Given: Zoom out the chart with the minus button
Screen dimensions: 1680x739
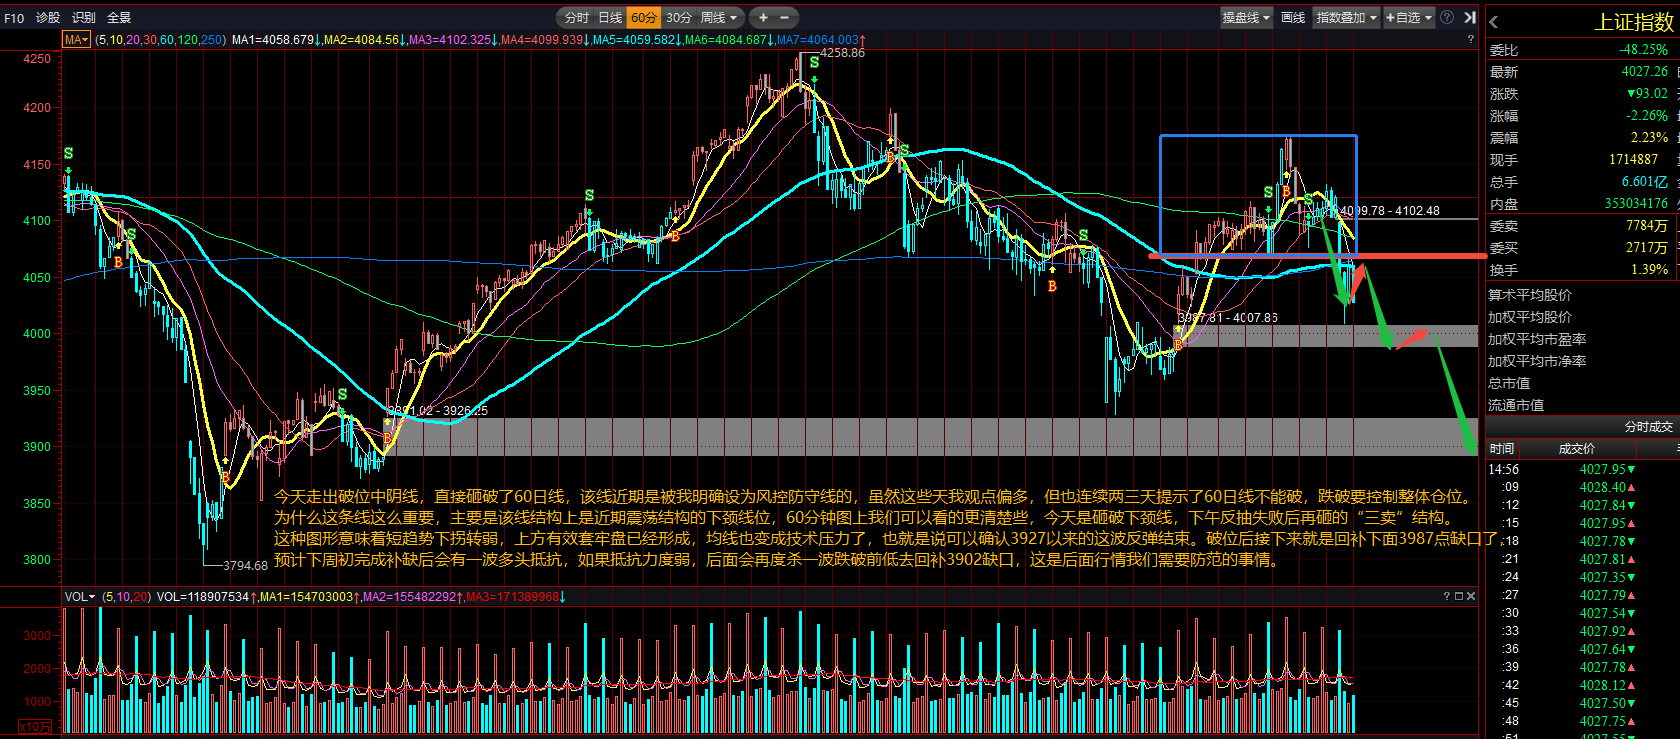Looking at the screenshot, I should point(784,17).
